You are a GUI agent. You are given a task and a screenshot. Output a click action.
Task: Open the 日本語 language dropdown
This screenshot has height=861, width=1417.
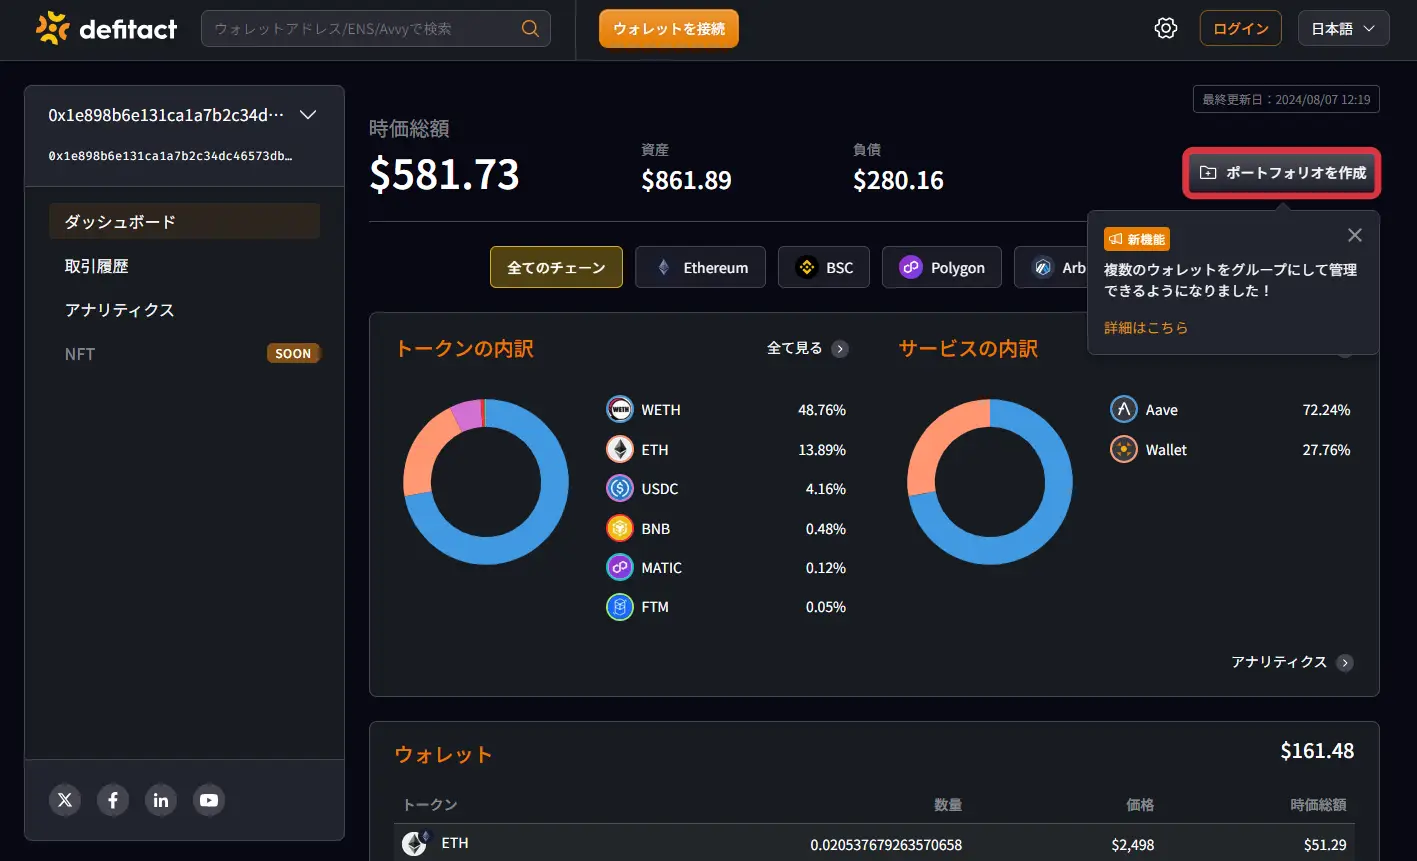1344,29
